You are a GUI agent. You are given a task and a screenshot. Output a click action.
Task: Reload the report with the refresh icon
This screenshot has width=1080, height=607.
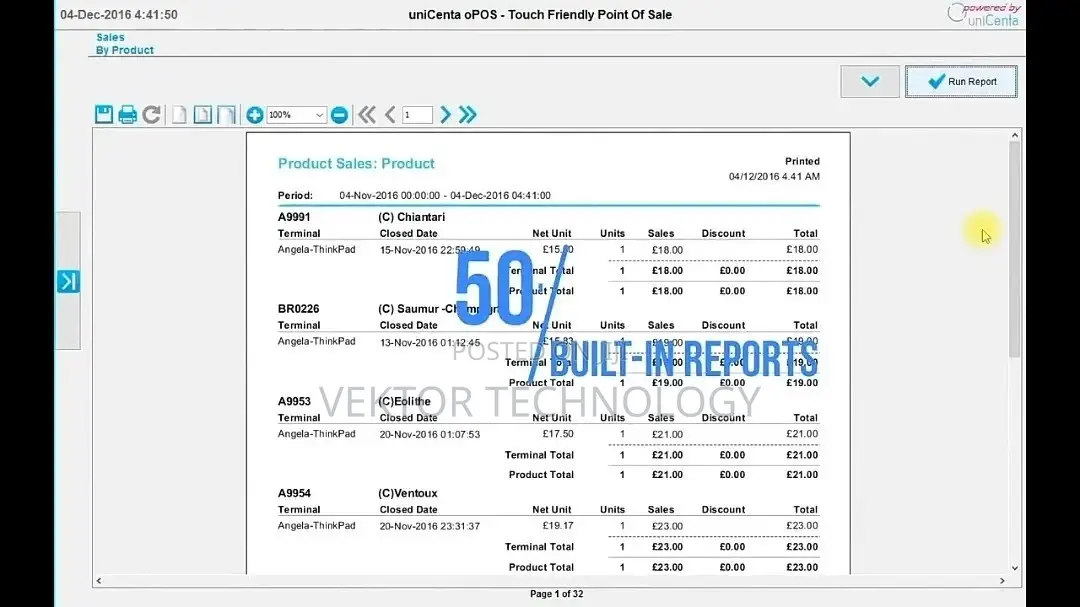[x=152, y=114]
